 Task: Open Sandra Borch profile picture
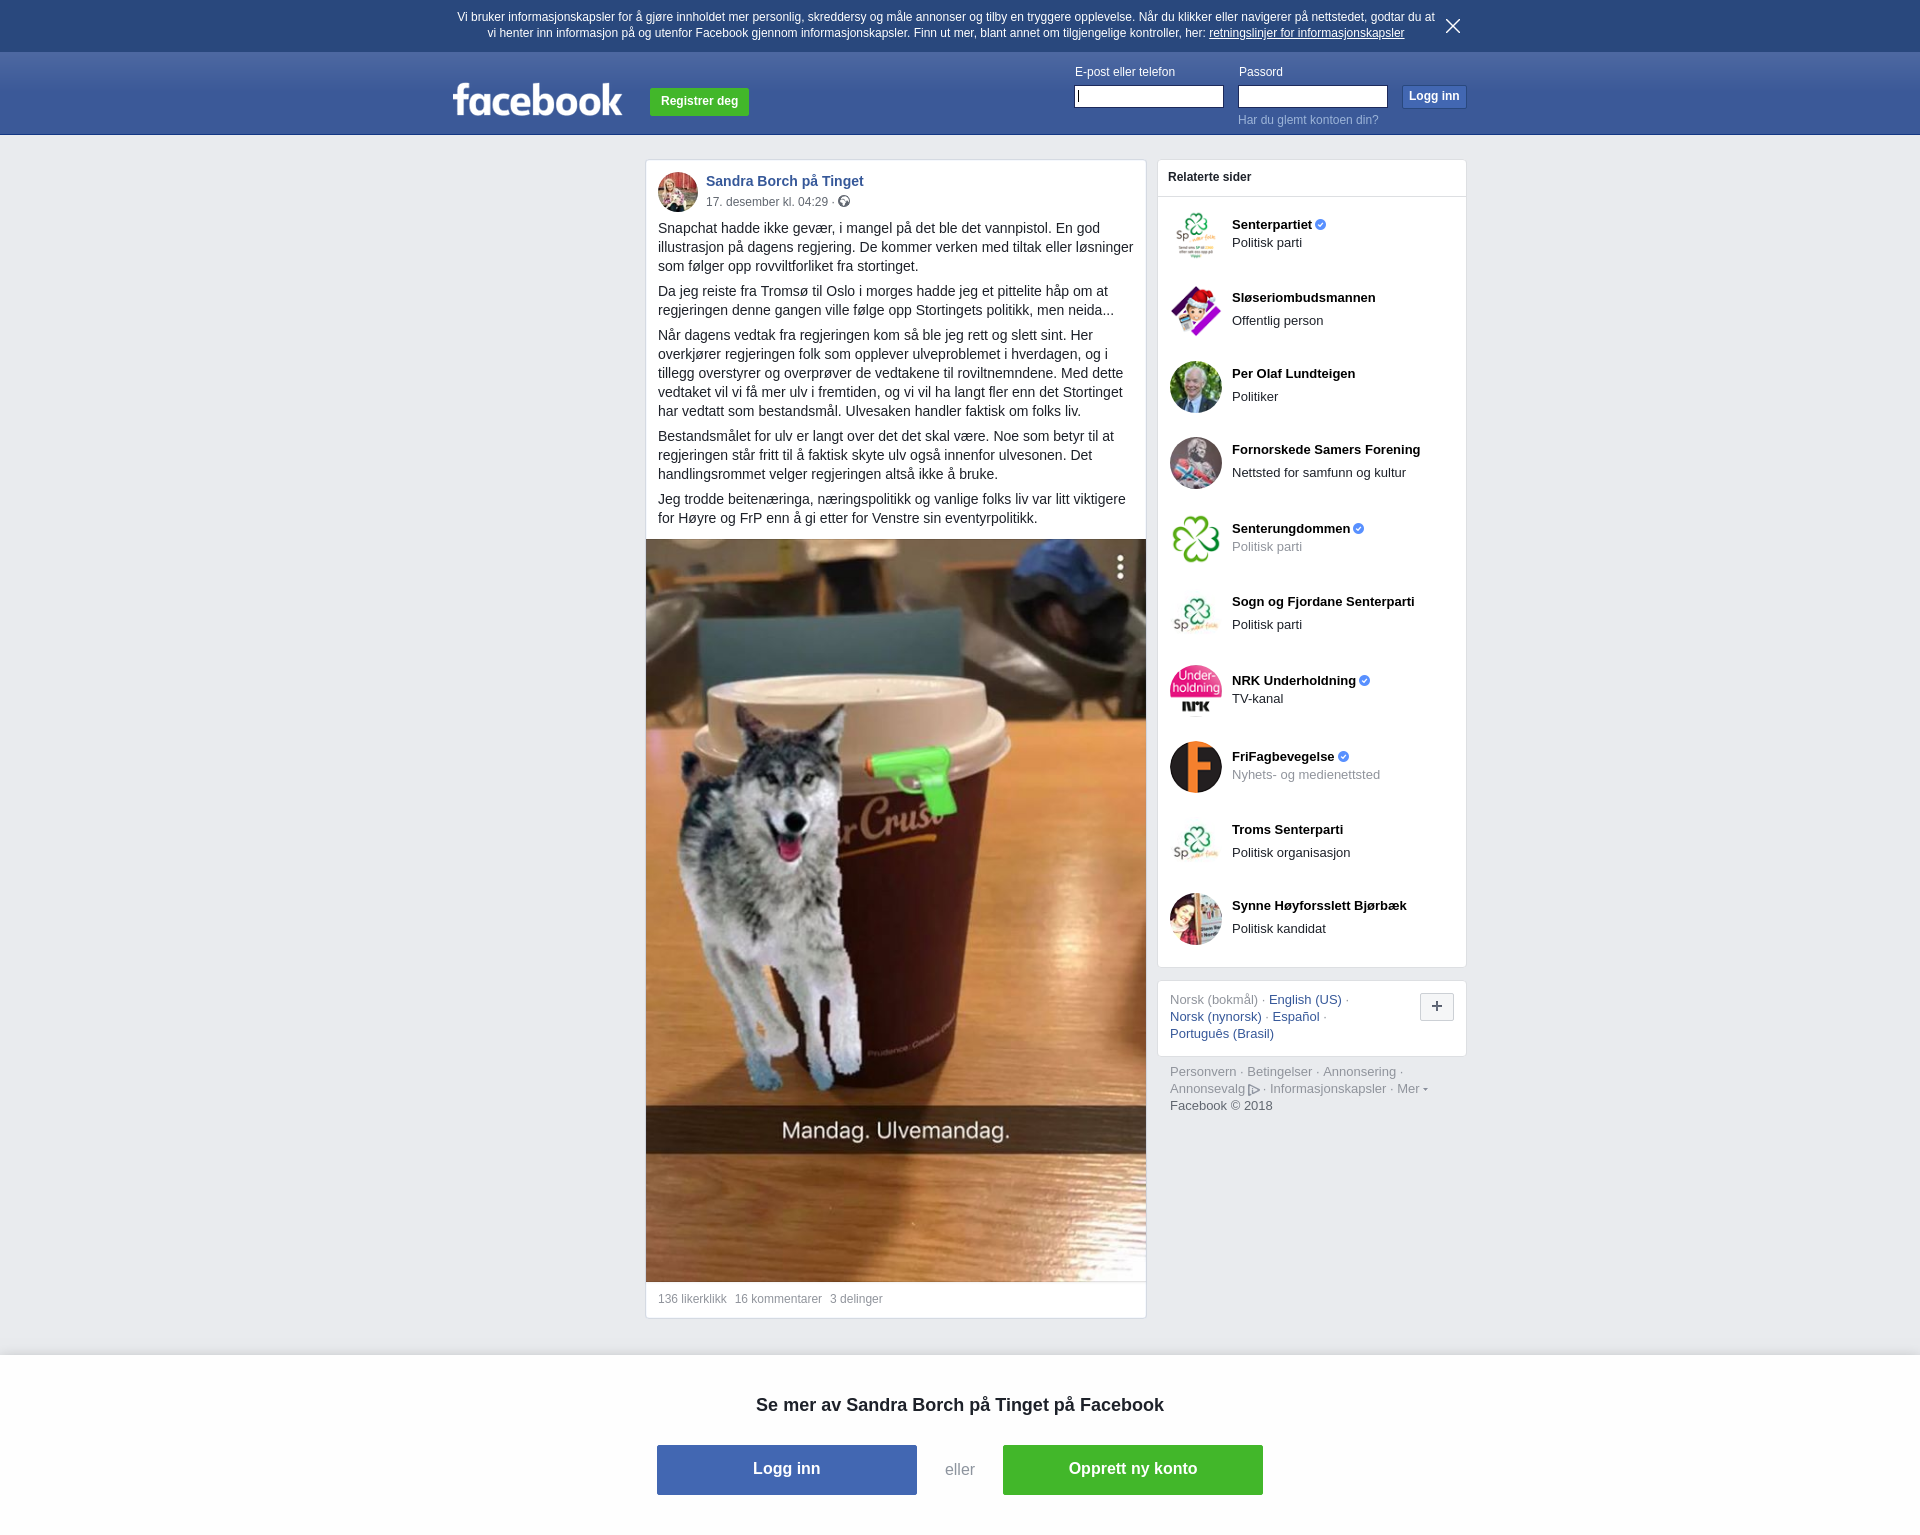point(678,192)
